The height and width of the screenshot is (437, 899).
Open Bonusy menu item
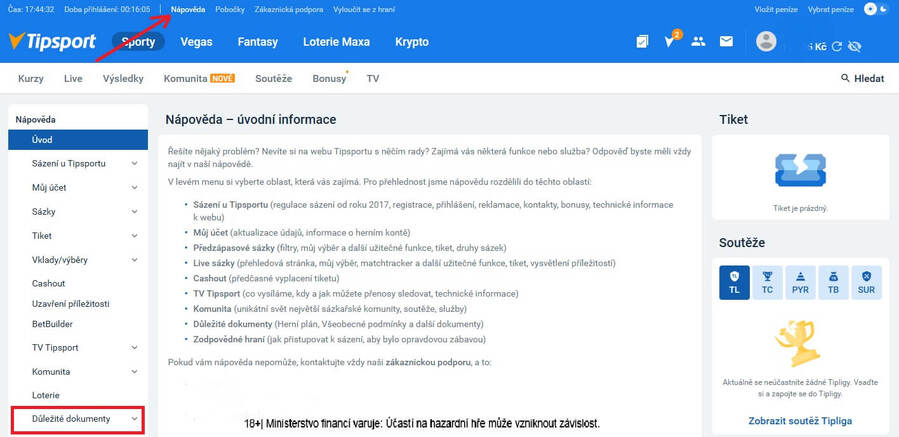330,79
